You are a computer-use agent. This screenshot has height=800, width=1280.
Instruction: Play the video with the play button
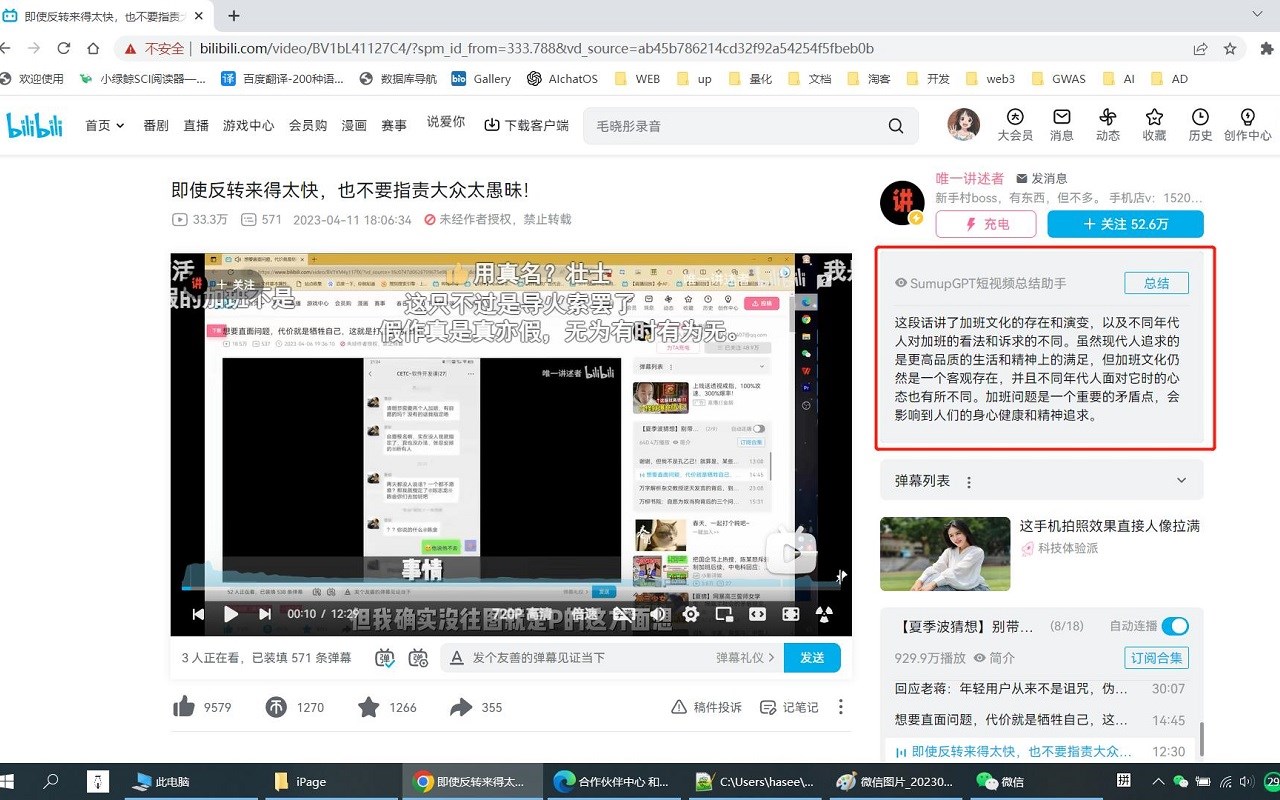tap(231, 614)
